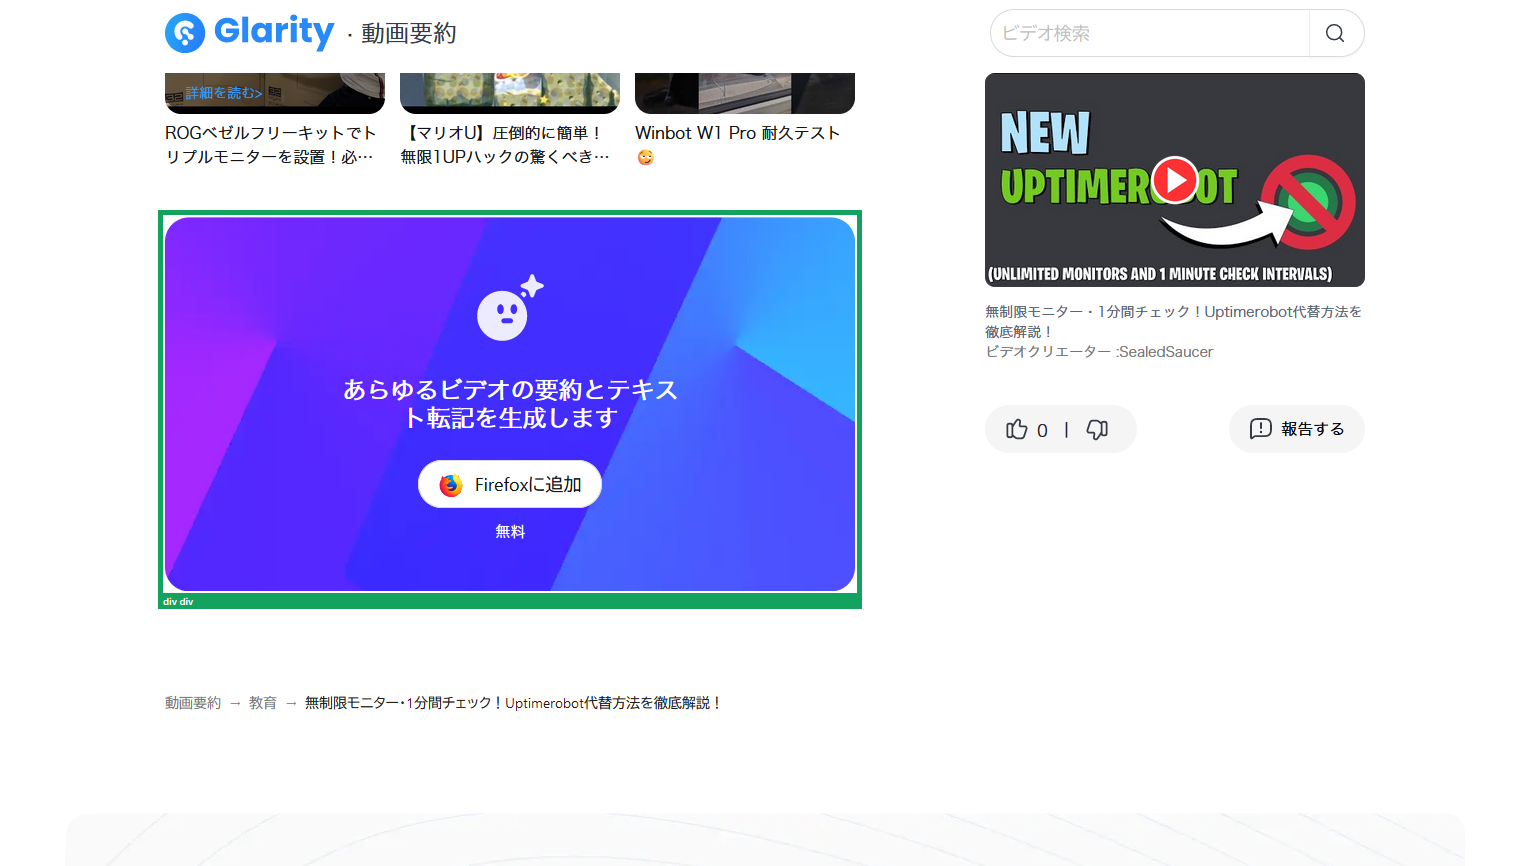
Task: Go to 教育 category in the breadcrumb
Action: click(x=263, y=703)
